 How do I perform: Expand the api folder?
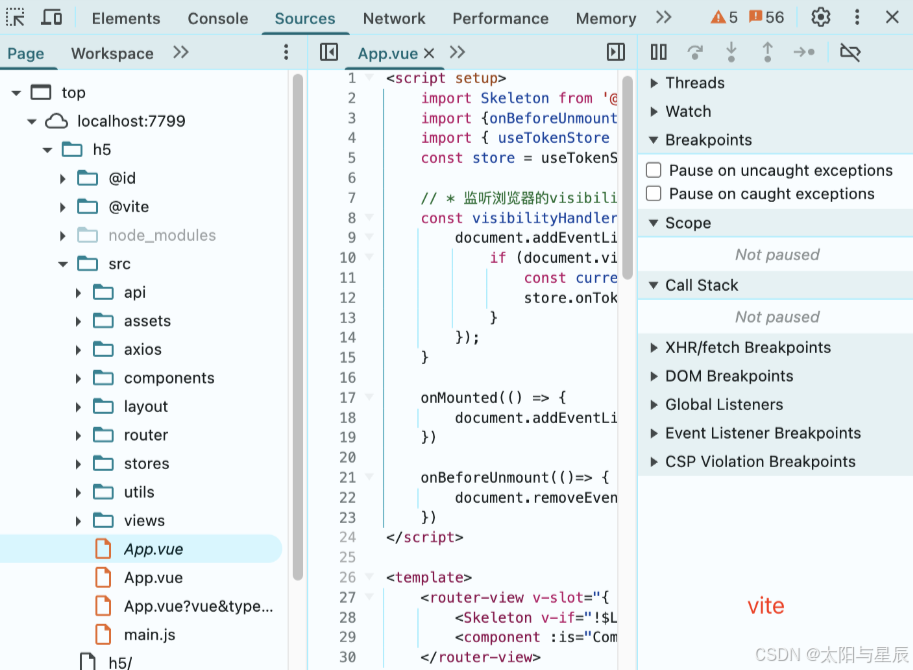click(x=79, y=292)
